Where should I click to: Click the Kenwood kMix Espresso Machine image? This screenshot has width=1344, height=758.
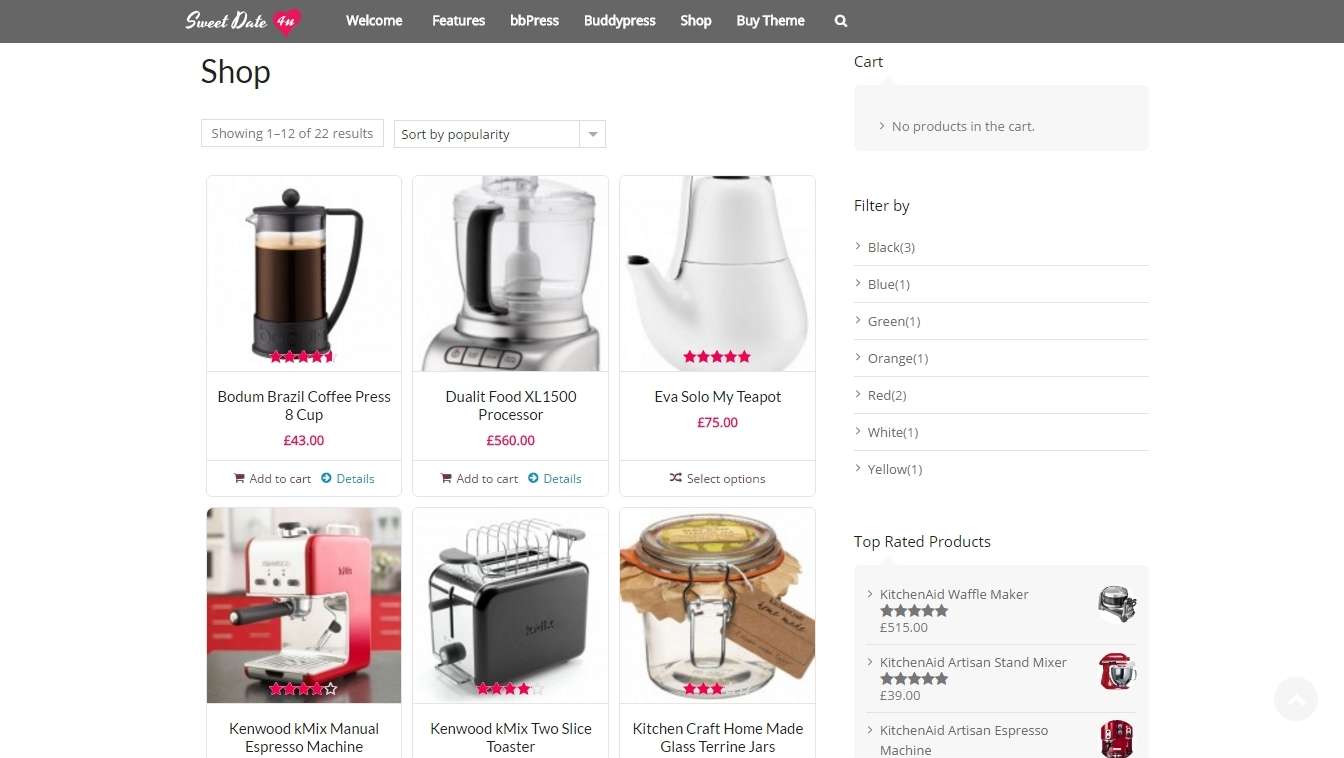click(x=304, y=605)
